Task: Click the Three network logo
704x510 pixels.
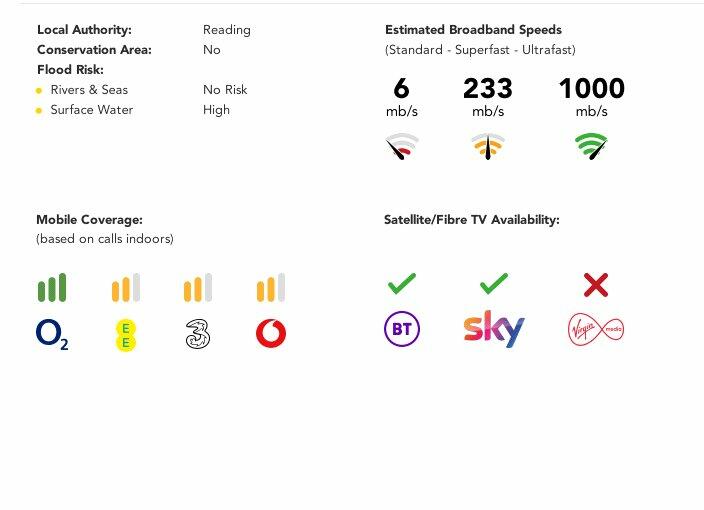Action: coord(198,334)
